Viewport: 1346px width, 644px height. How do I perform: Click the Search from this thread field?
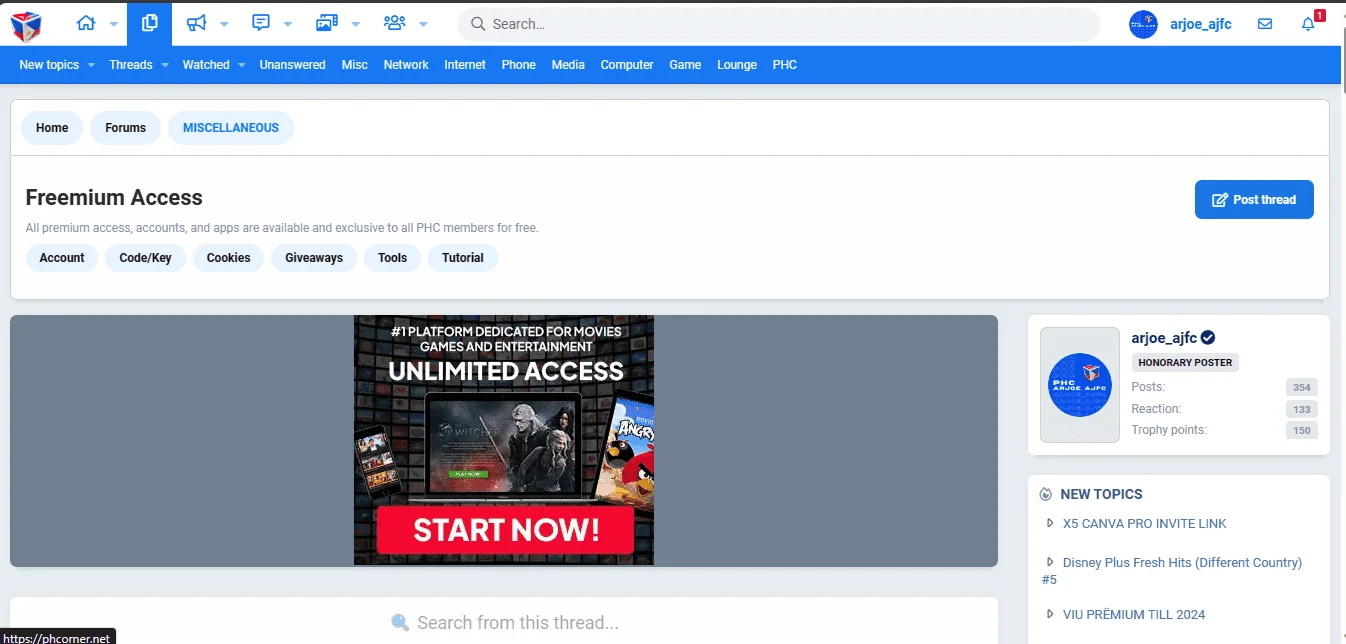pyautogui.click(x=504, y=622)
